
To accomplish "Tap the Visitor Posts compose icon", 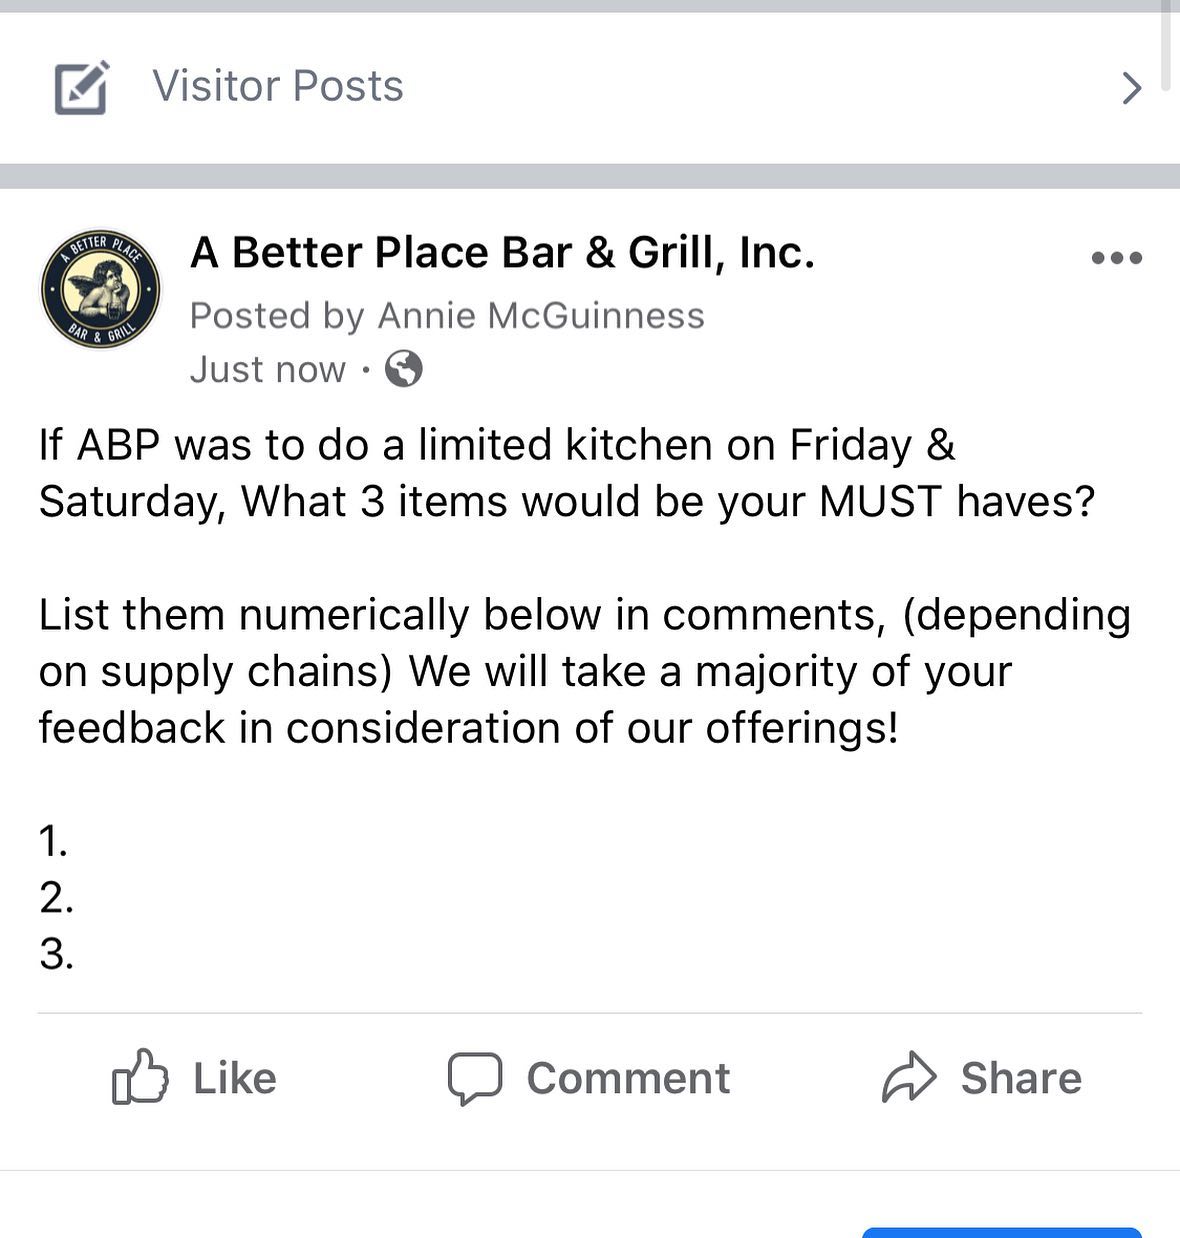I will (81, 88).
